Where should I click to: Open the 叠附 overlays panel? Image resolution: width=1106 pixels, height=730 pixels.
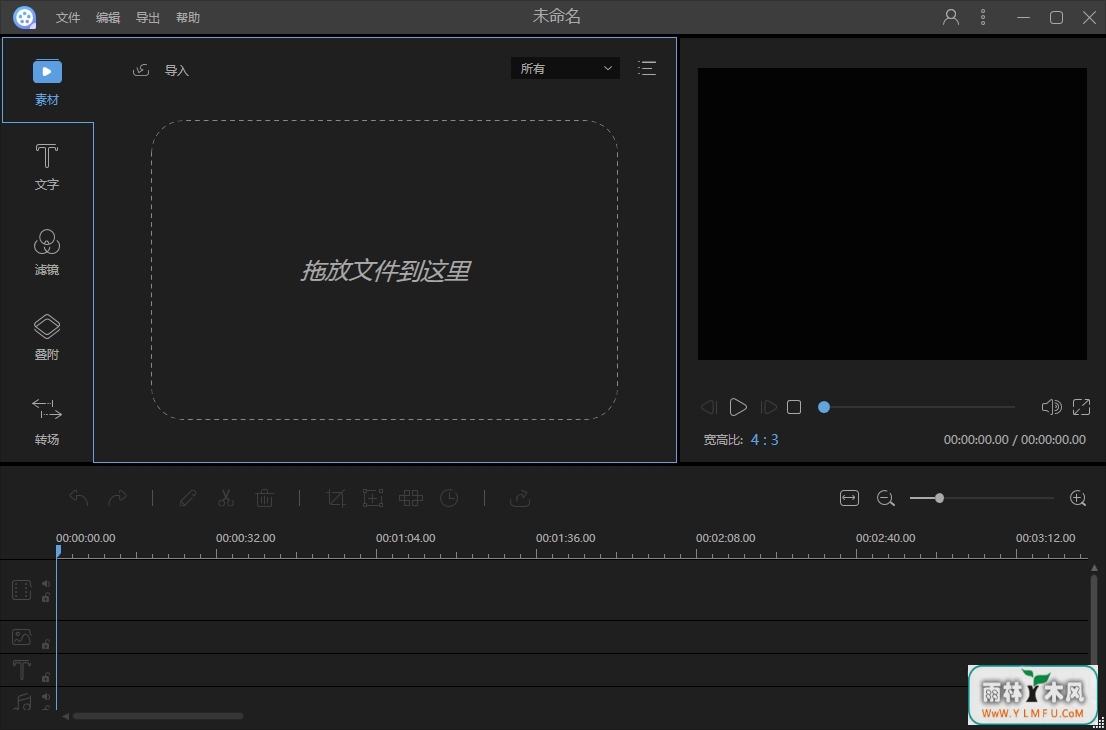tap(47, 337)
